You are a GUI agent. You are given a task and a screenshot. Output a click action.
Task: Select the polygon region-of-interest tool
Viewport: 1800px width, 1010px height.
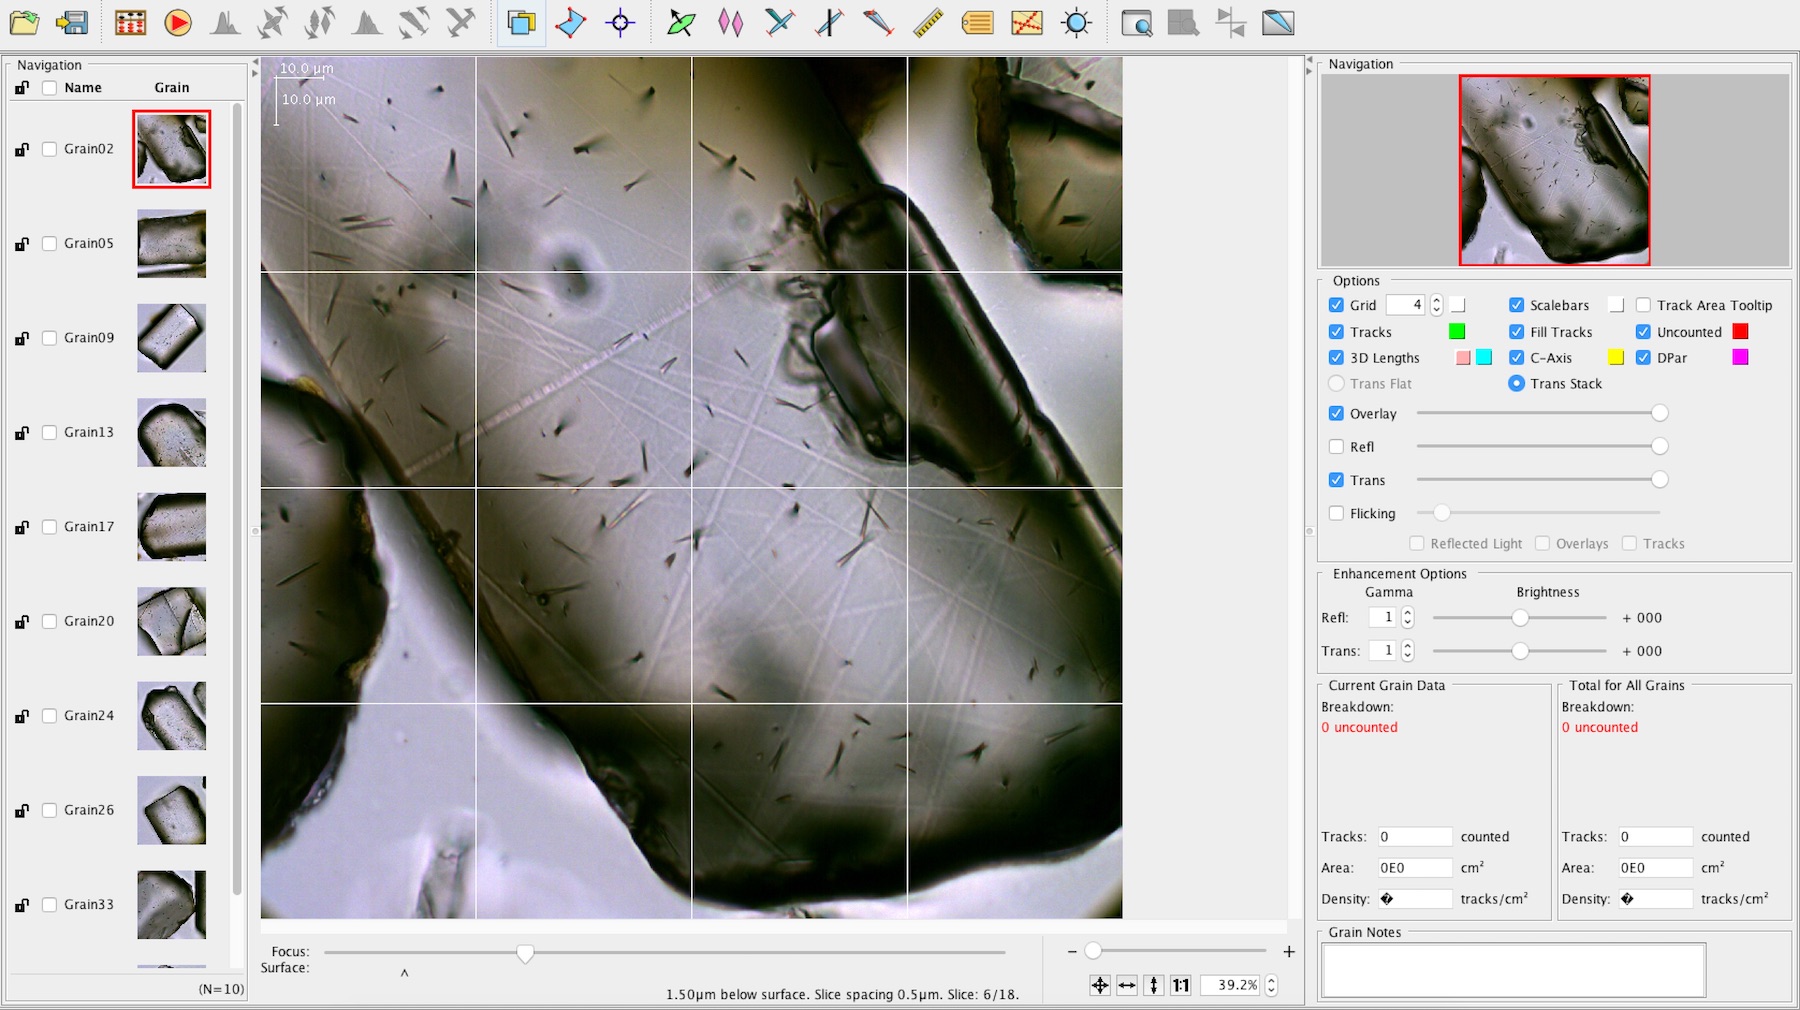571,22
